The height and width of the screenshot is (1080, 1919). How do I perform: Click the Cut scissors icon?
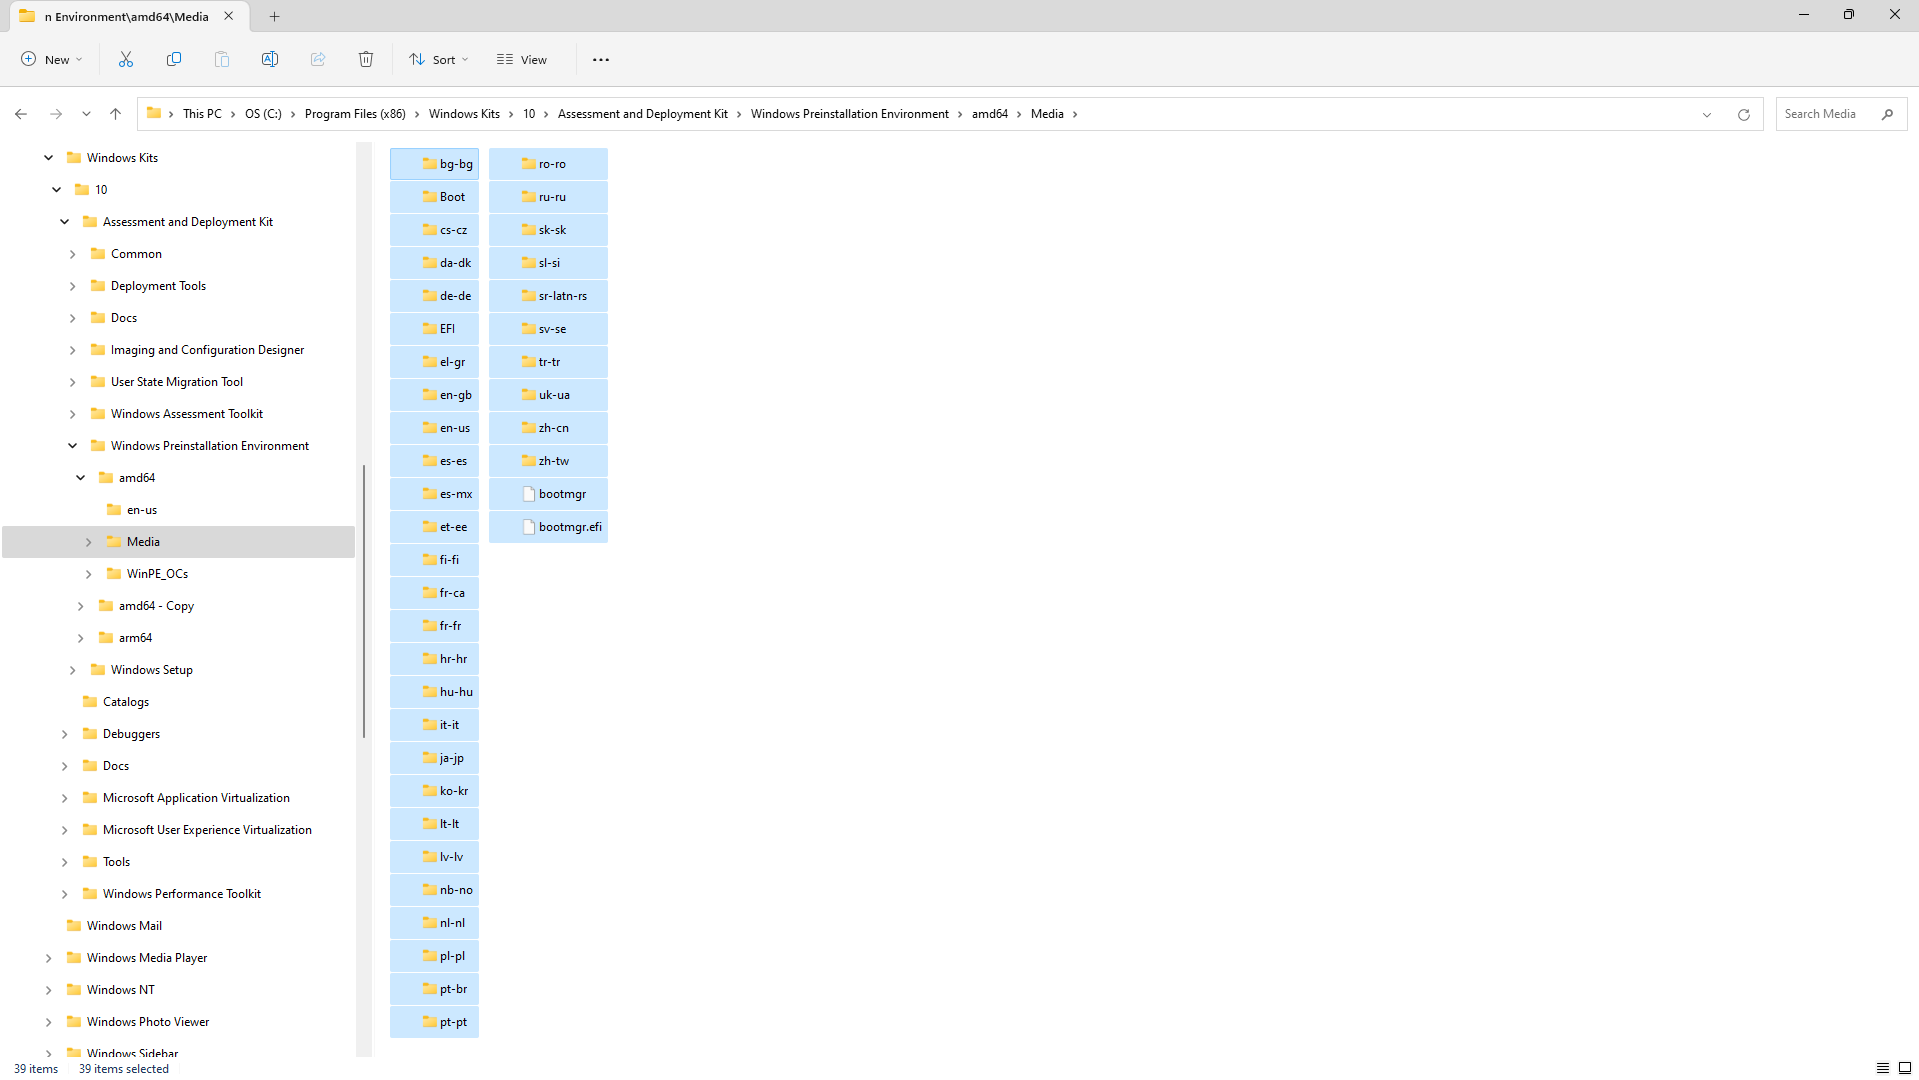pos(126,60)
